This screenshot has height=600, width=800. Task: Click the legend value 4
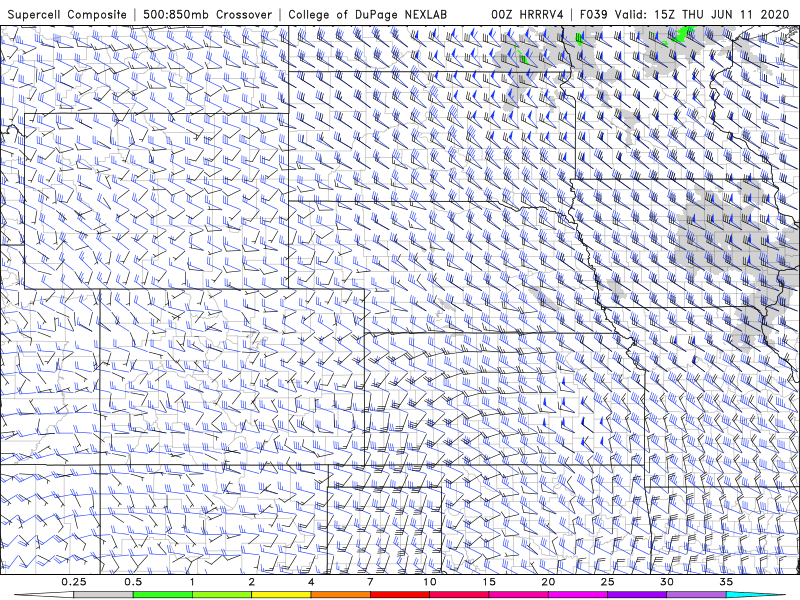click(311, 582)
